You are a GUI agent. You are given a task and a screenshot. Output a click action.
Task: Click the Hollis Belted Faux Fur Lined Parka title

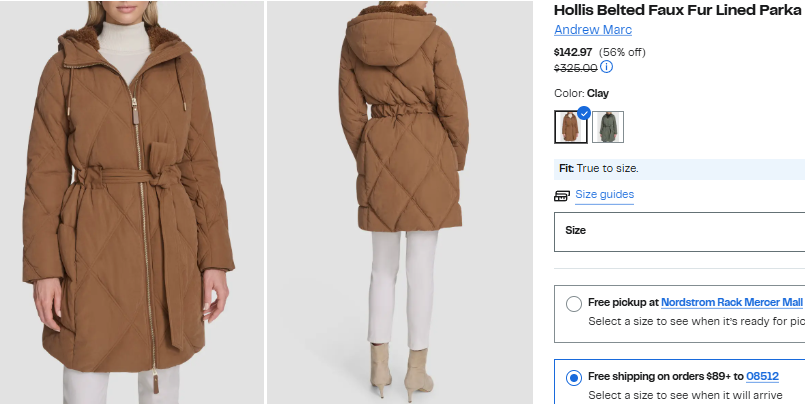point(678,10)
